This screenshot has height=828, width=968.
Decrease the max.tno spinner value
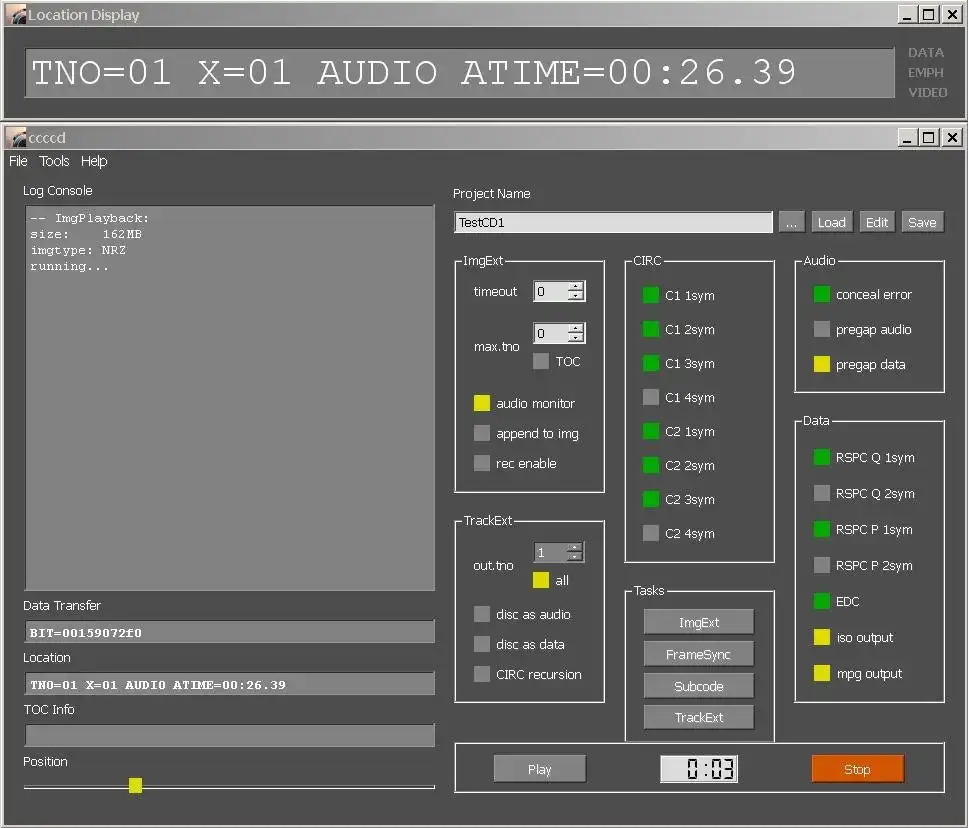(x=575, y=338)
